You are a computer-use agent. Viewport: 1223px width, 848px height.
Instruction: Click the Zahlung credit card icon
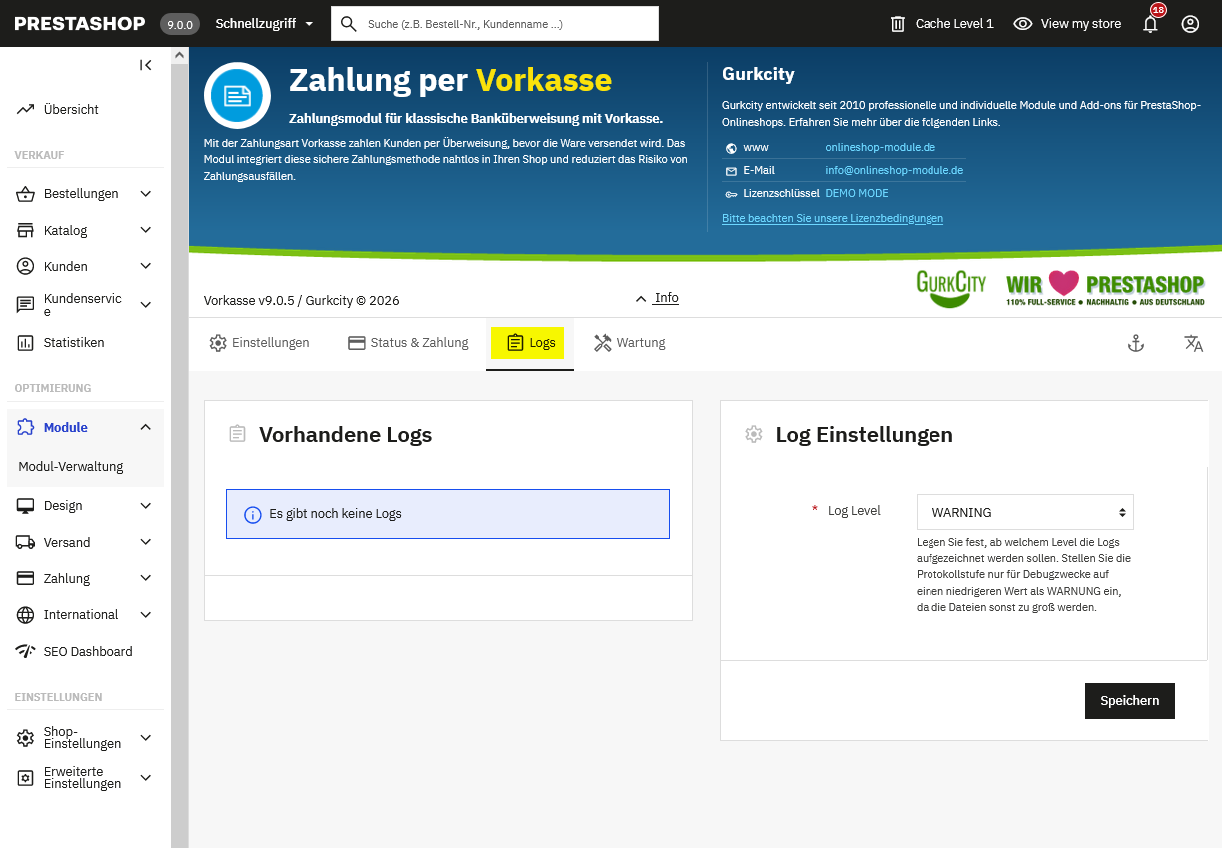(26, 578)
